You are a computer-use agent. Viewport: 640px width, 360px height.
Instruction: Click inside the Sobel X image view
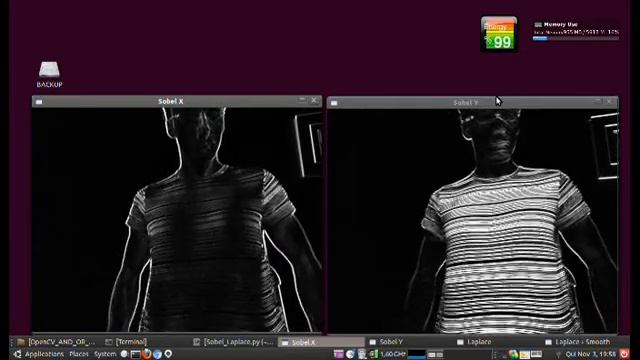coord(177,220)
